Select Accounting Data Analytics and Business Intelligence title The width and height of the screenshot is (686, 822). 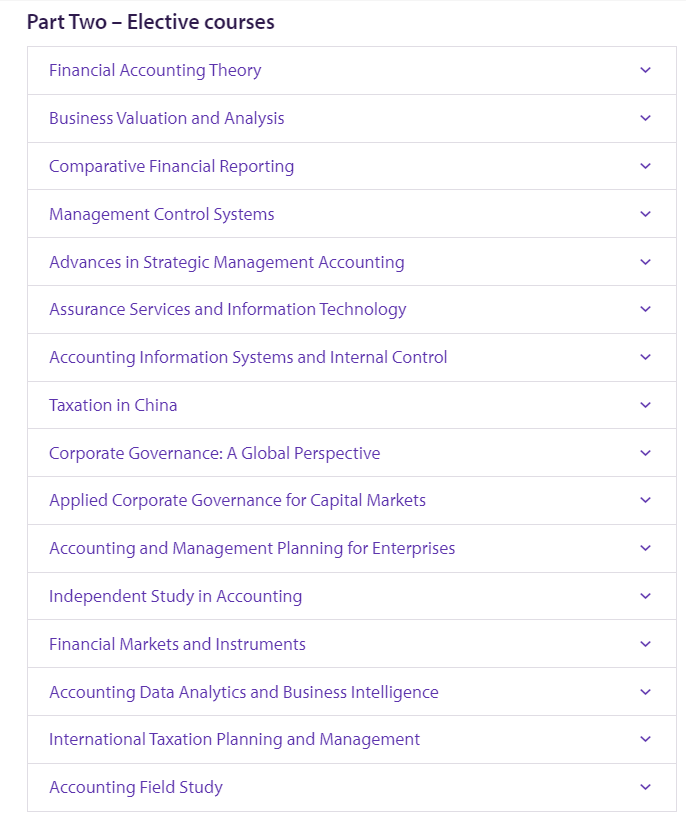coord(244,692)
